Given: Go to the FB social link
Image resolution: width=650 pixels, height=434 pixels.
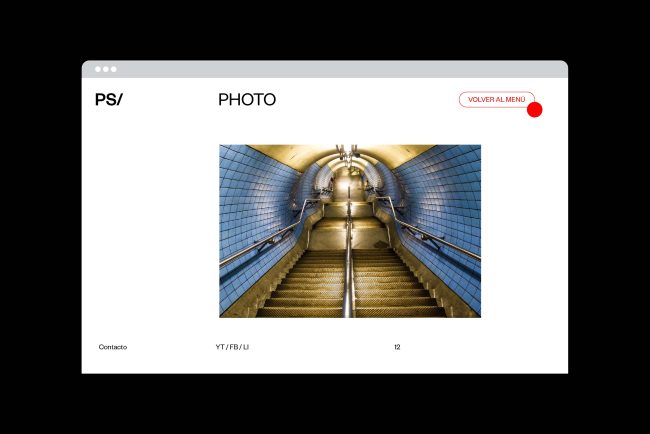Looking at the screenshot, I should pyautogui.click(x=233, y=347).
